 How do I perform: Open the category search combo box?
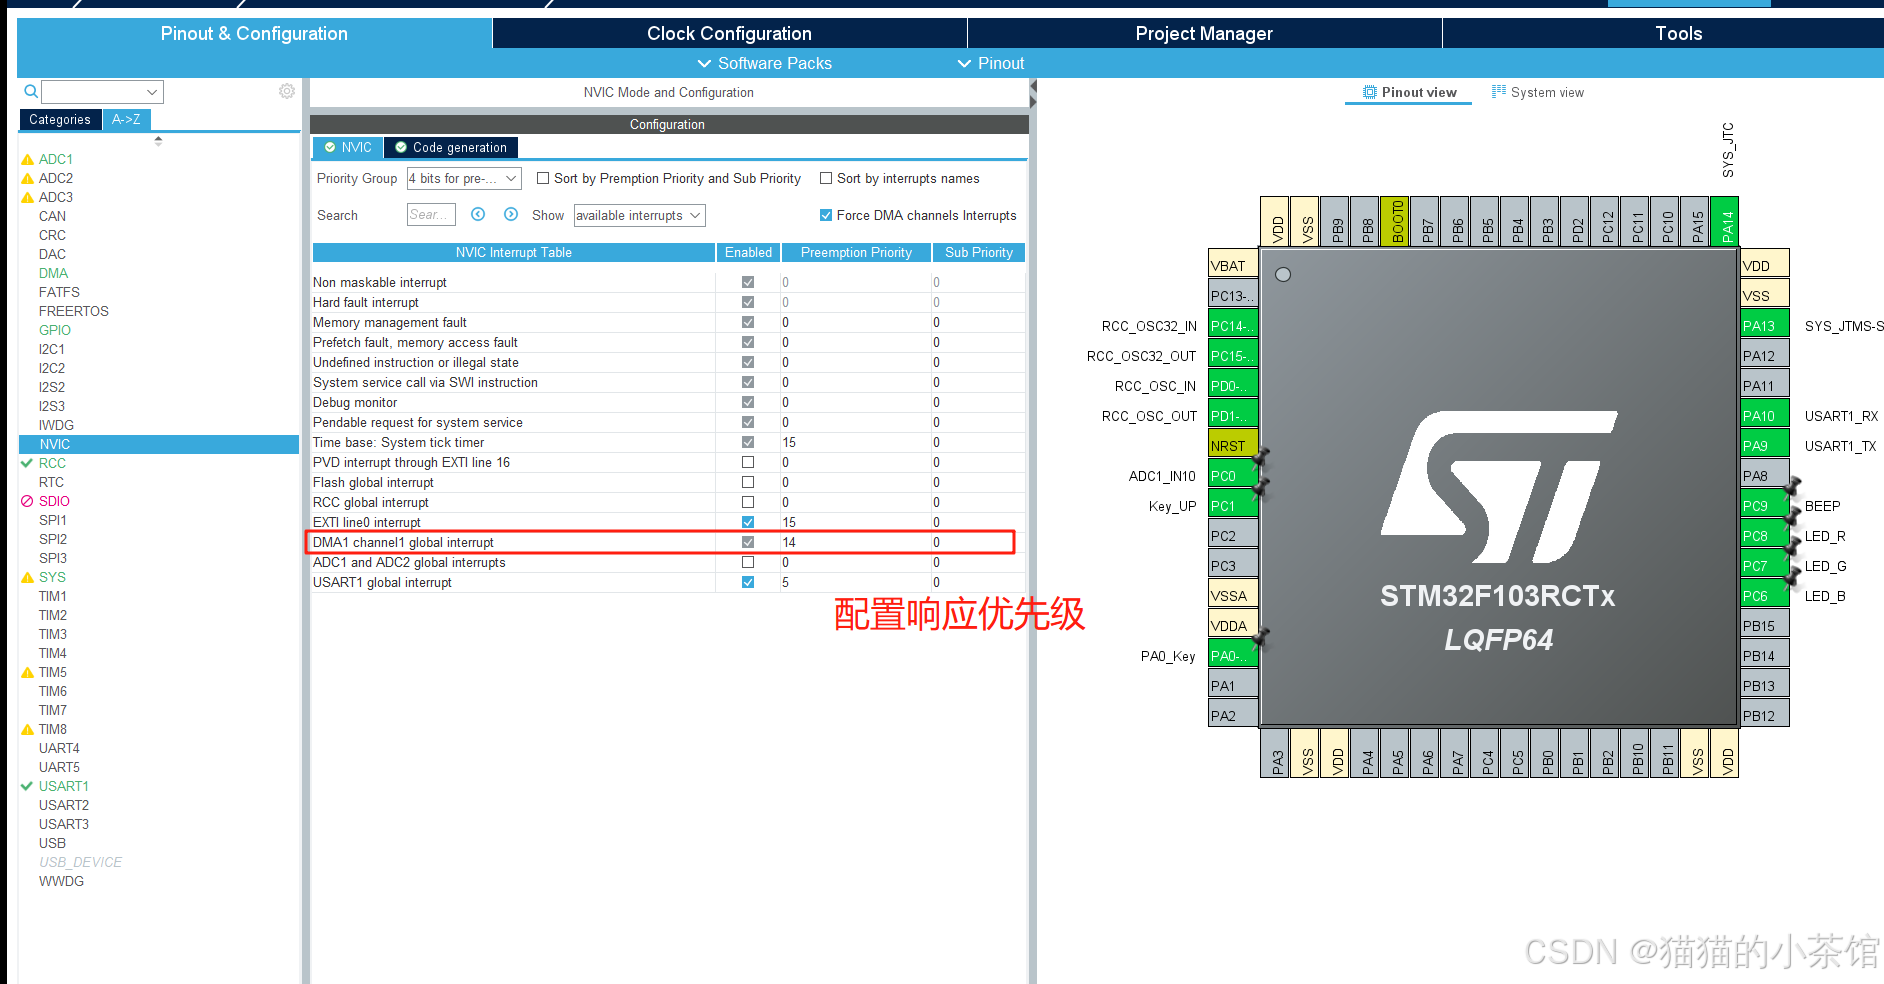click(102, 92)
